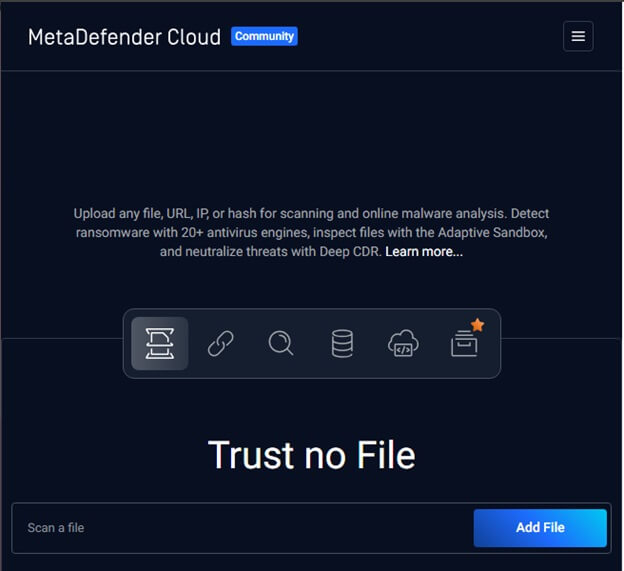Image resolution: width=624 pixels, height=571 pixels.
Task: Select the database stack icon
Action: [342, 343]
